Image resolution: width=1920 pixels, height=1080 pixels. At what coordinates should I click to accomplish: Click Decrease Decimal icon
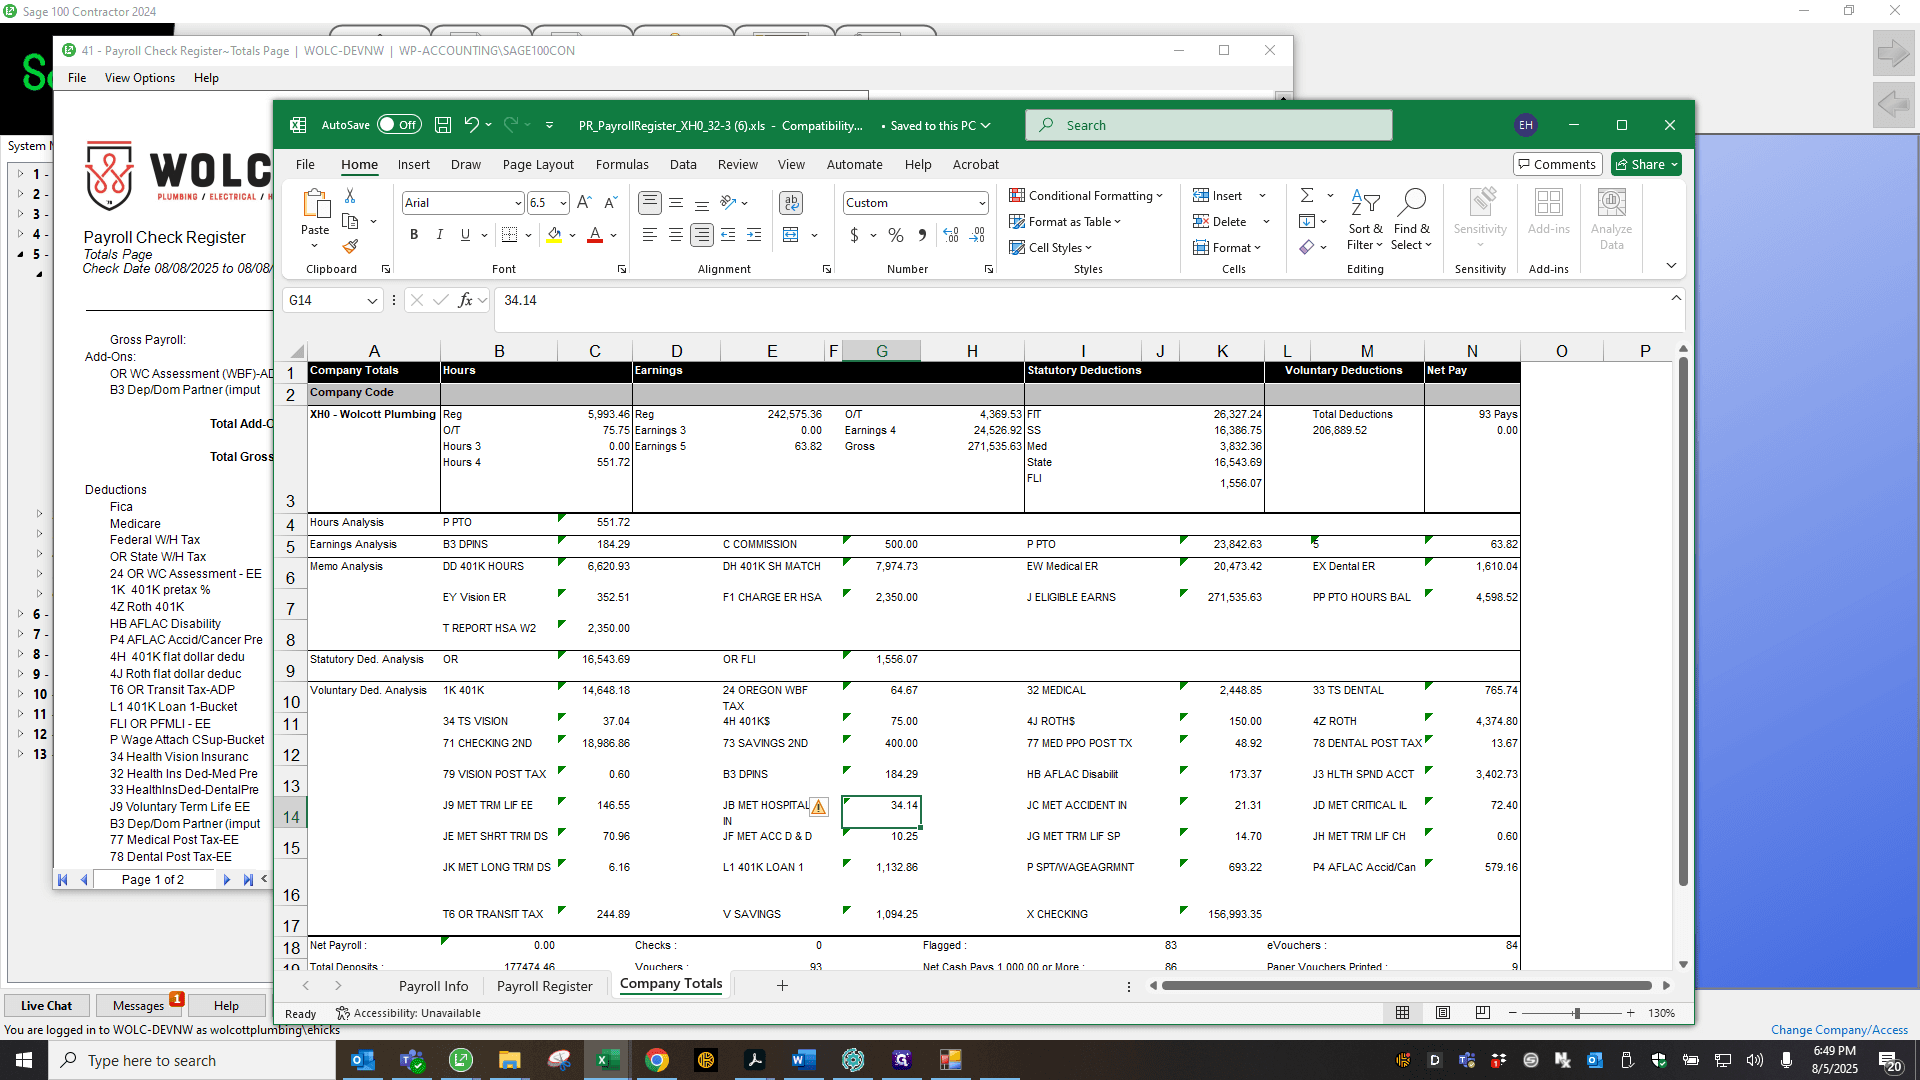(977, 235)
